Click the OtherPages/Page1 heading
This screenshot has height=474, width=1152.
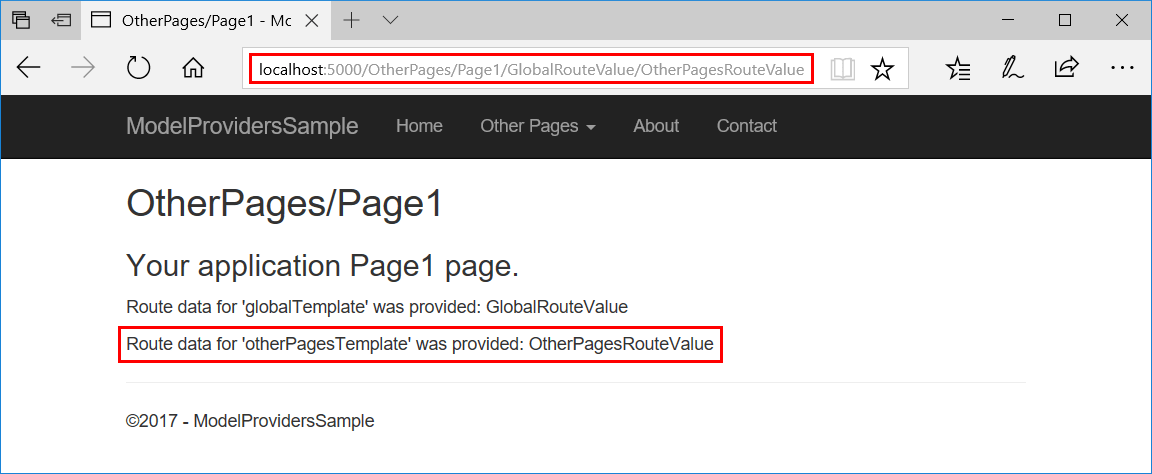285,203
